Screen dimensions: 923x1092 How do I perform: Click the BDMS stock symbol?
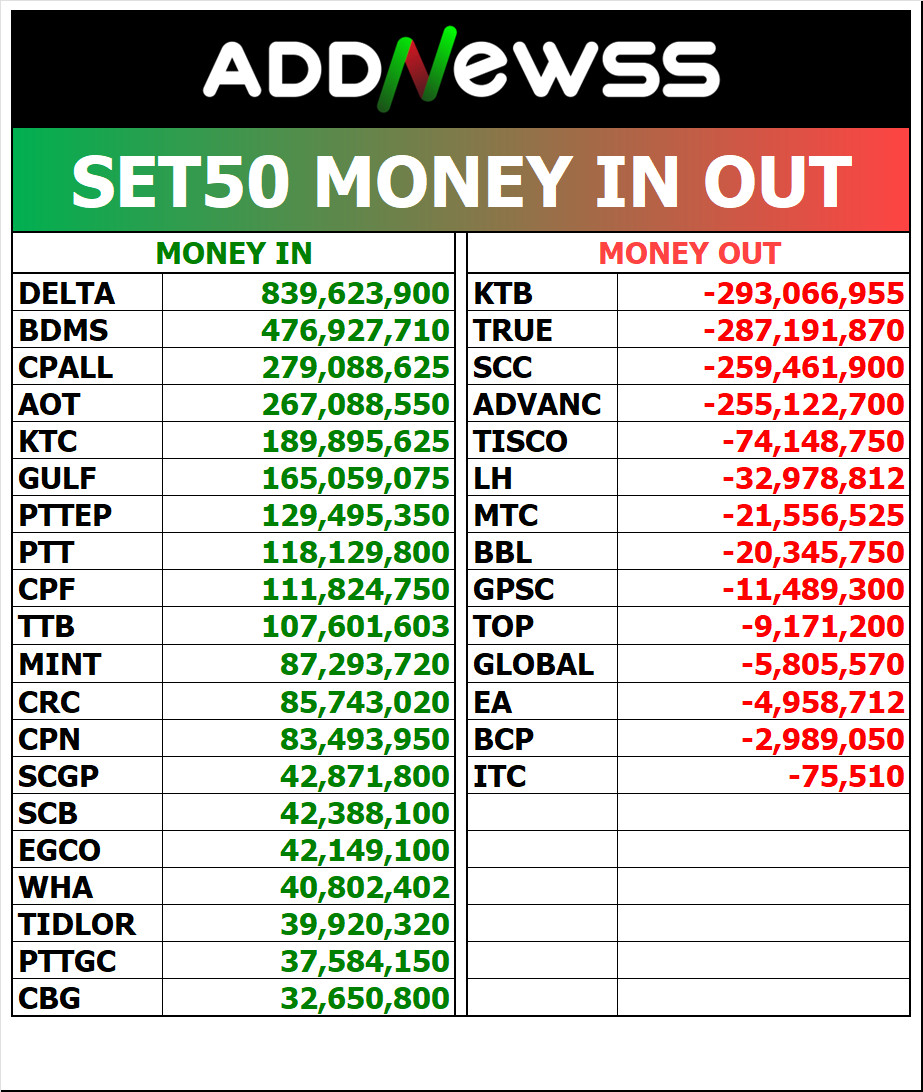[63, 331]
